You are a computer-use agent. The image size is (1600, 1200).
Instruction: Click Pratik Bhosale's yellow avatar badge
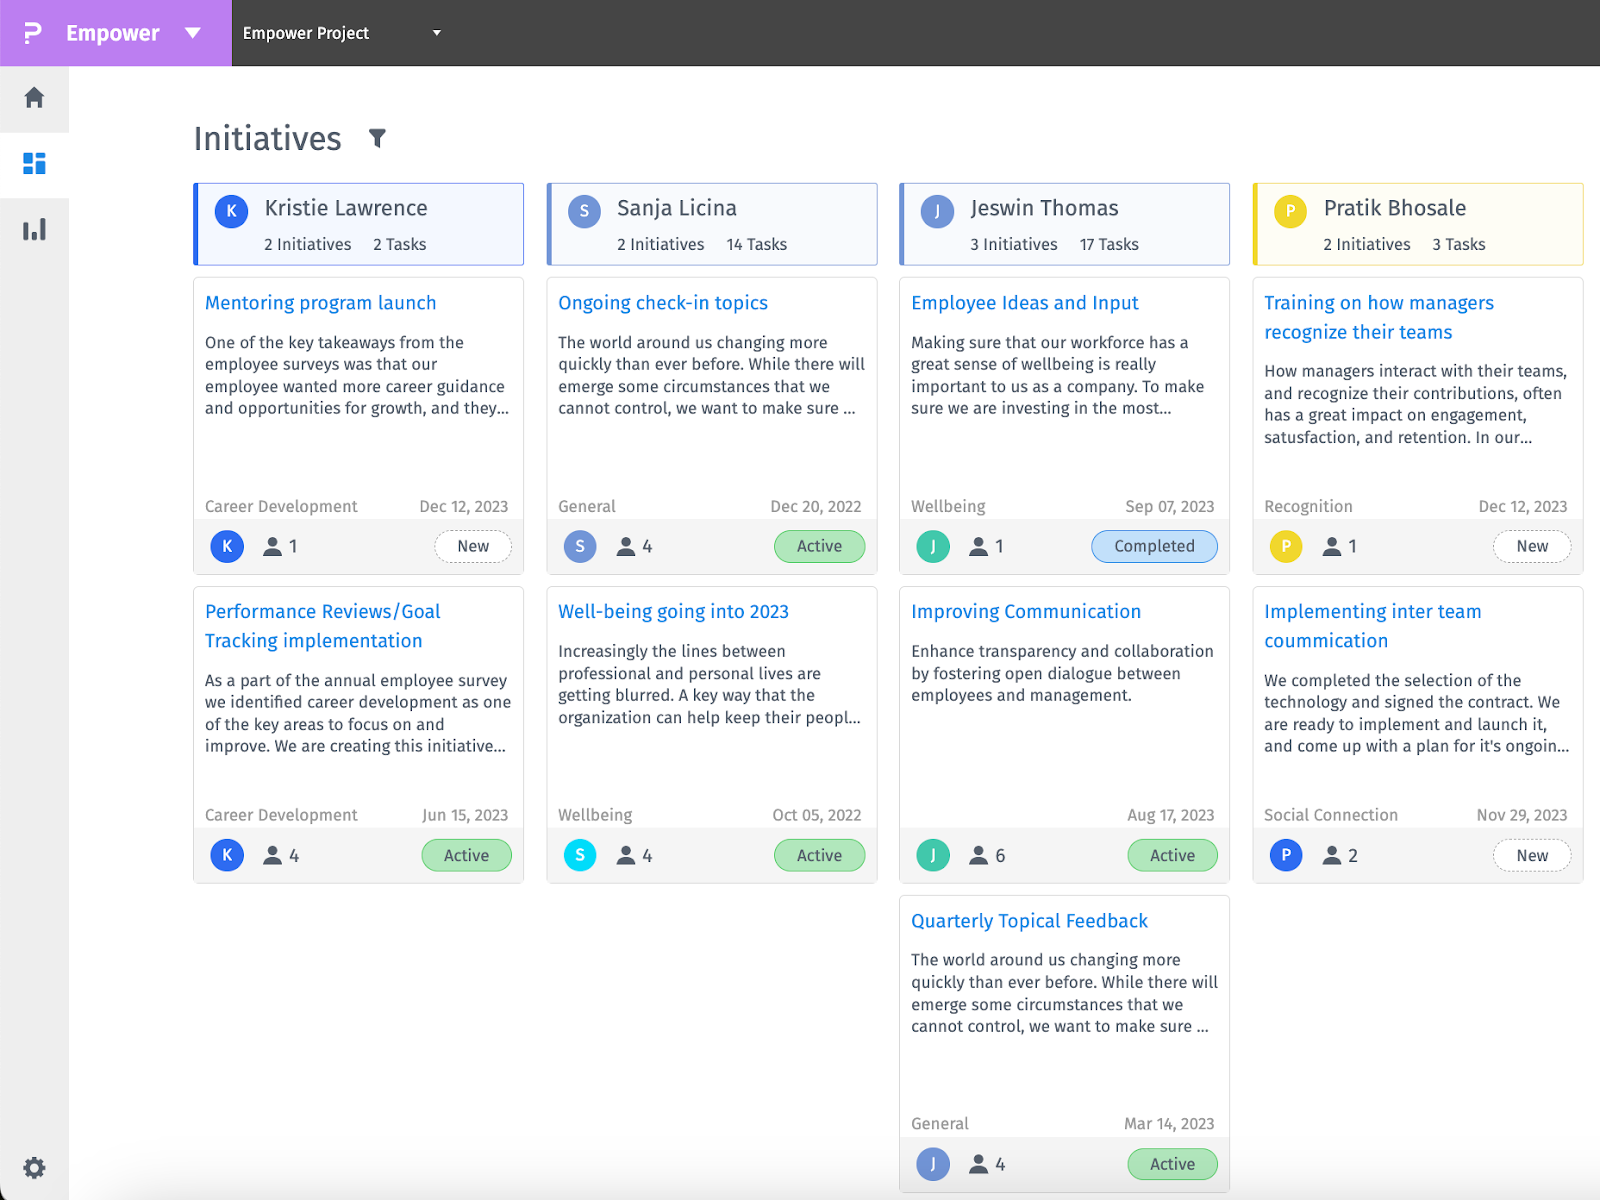[1290, 212]
